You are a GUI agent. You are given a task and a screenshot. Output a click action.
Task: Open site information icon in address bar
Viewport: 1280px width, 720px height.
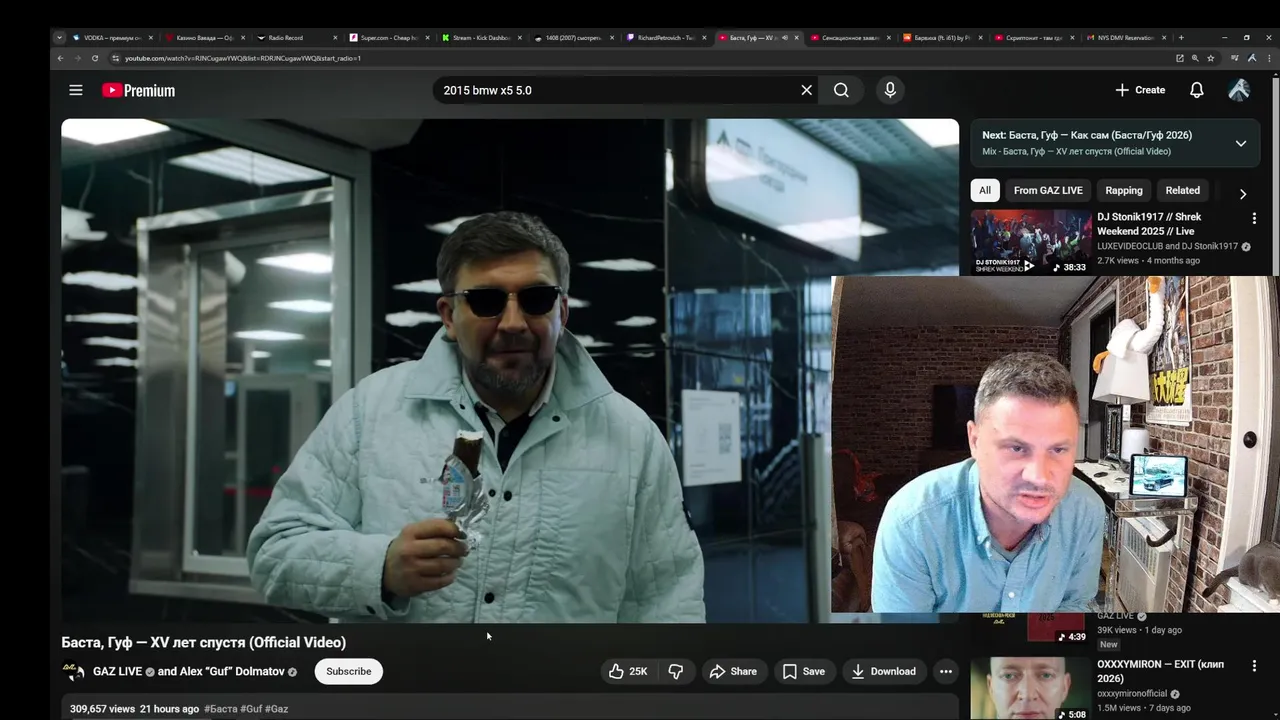click(x=115, y=58)
